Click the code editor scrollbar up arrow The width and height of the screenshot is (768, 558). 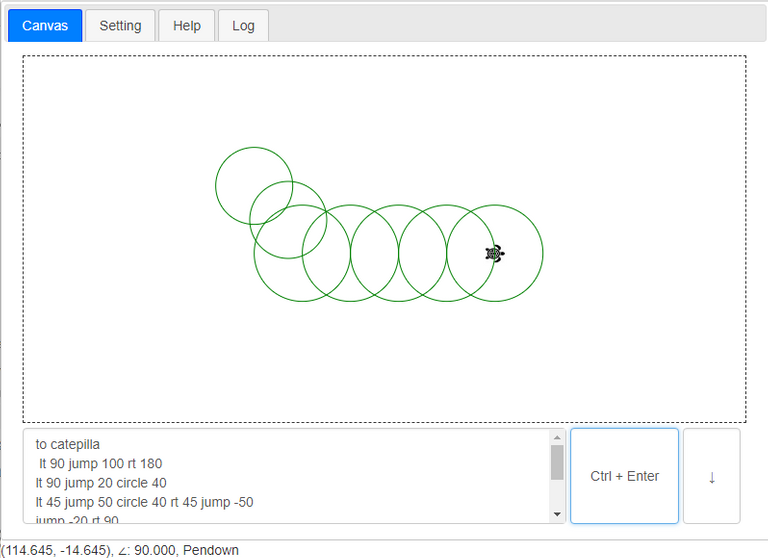coord(558,437)
